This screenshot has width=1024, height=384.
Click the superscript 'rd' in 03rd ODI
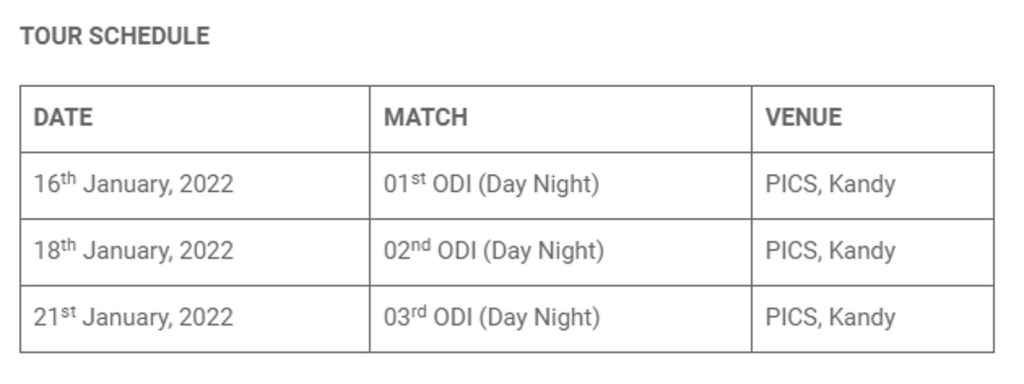click(419, 312)
